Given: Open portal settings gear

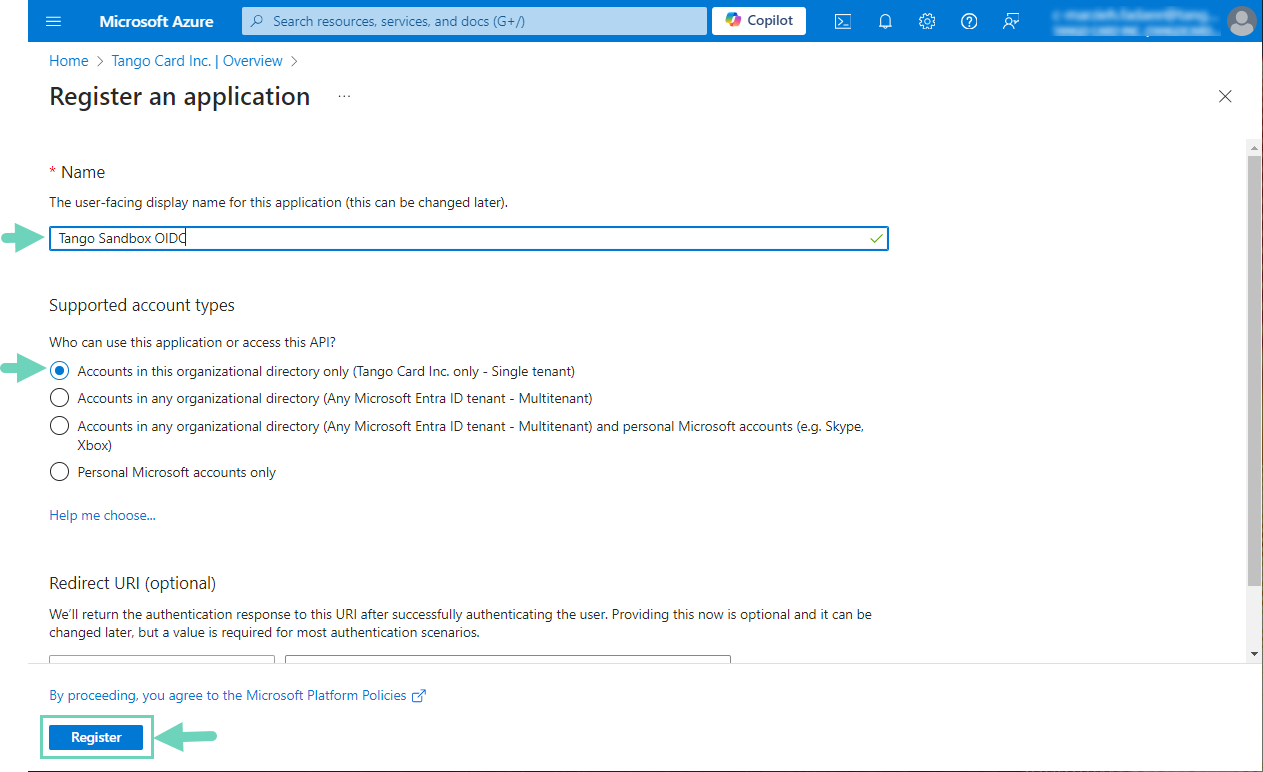Looking at the screenshot, I should (927, 21).
